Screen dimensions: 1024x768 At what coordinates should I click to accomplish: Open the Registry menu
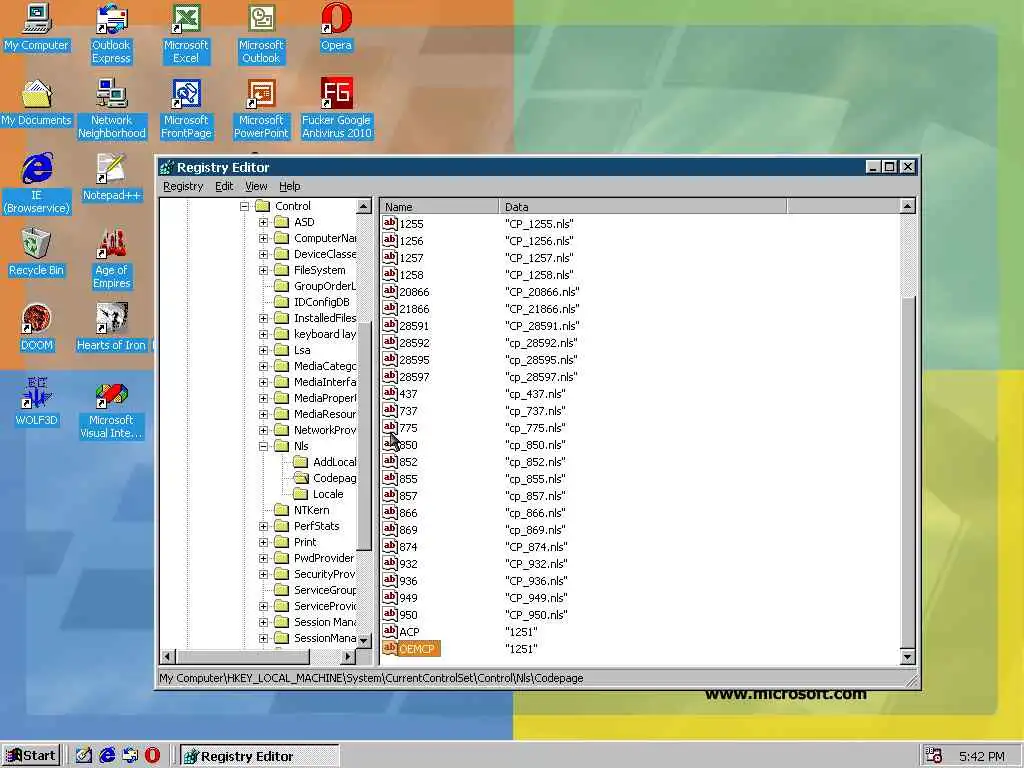coord(183,186)
